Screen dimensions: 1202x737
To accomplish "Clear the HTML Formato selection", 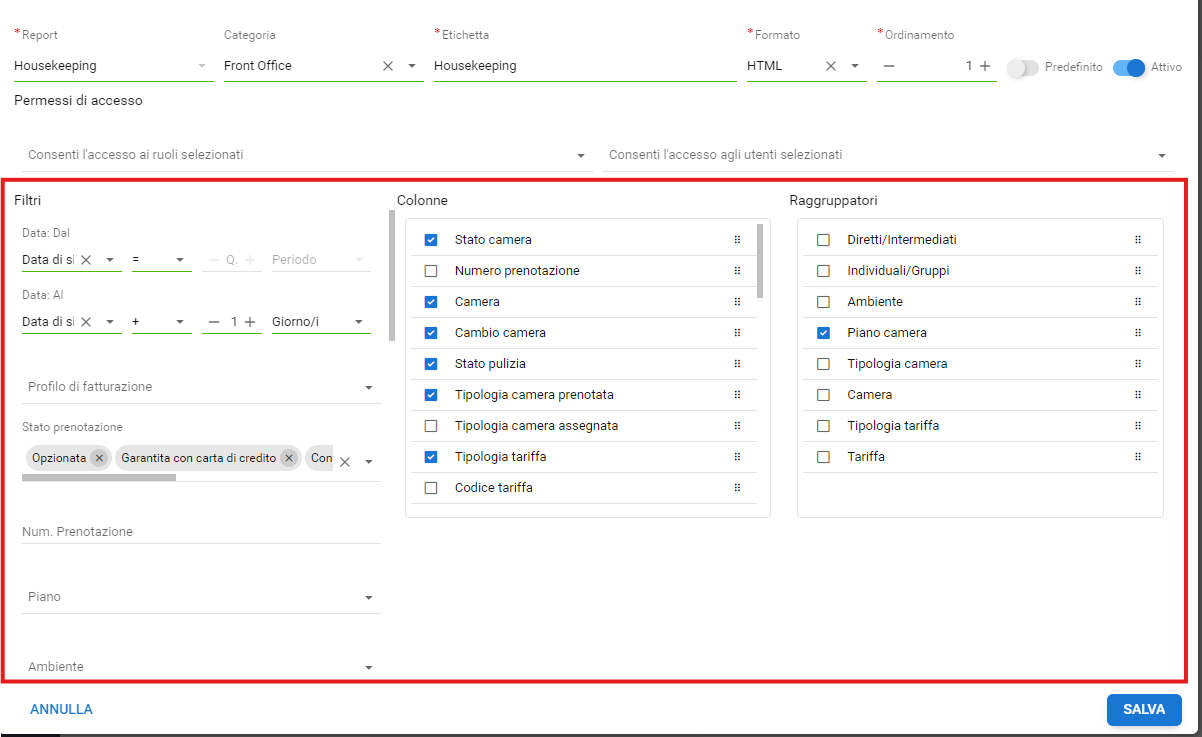I will (830, 66).
